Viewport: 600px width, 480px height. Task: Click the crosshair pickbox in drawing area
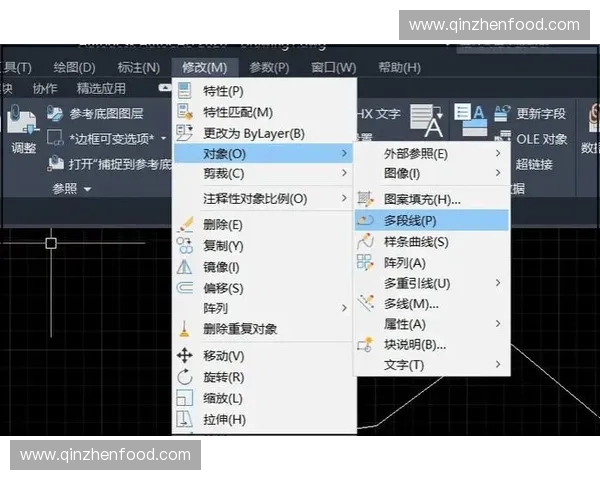click(x=51, y=243)
